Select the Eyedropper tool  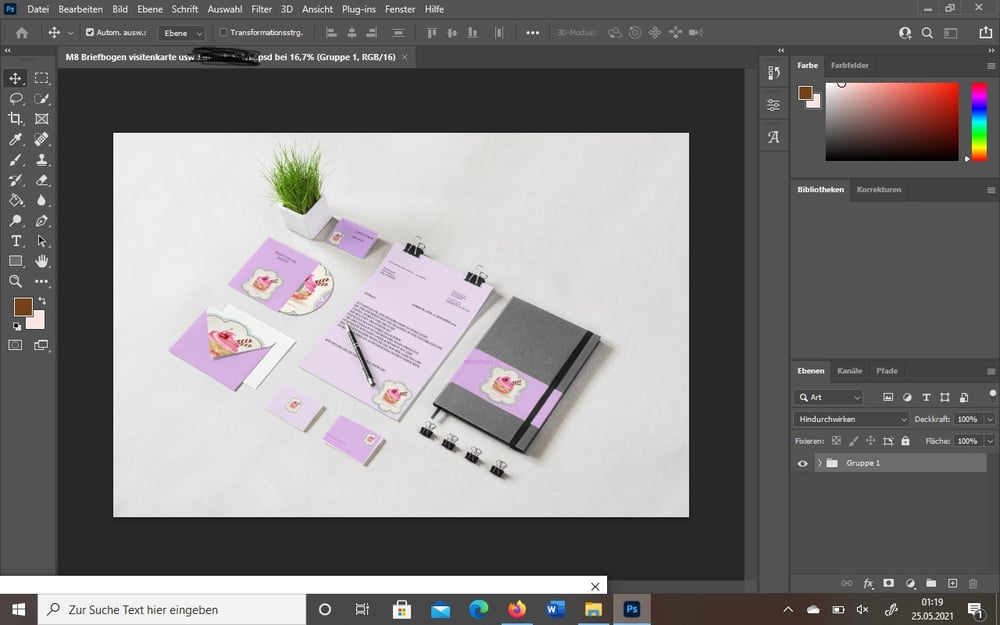(x=15, y=139)
